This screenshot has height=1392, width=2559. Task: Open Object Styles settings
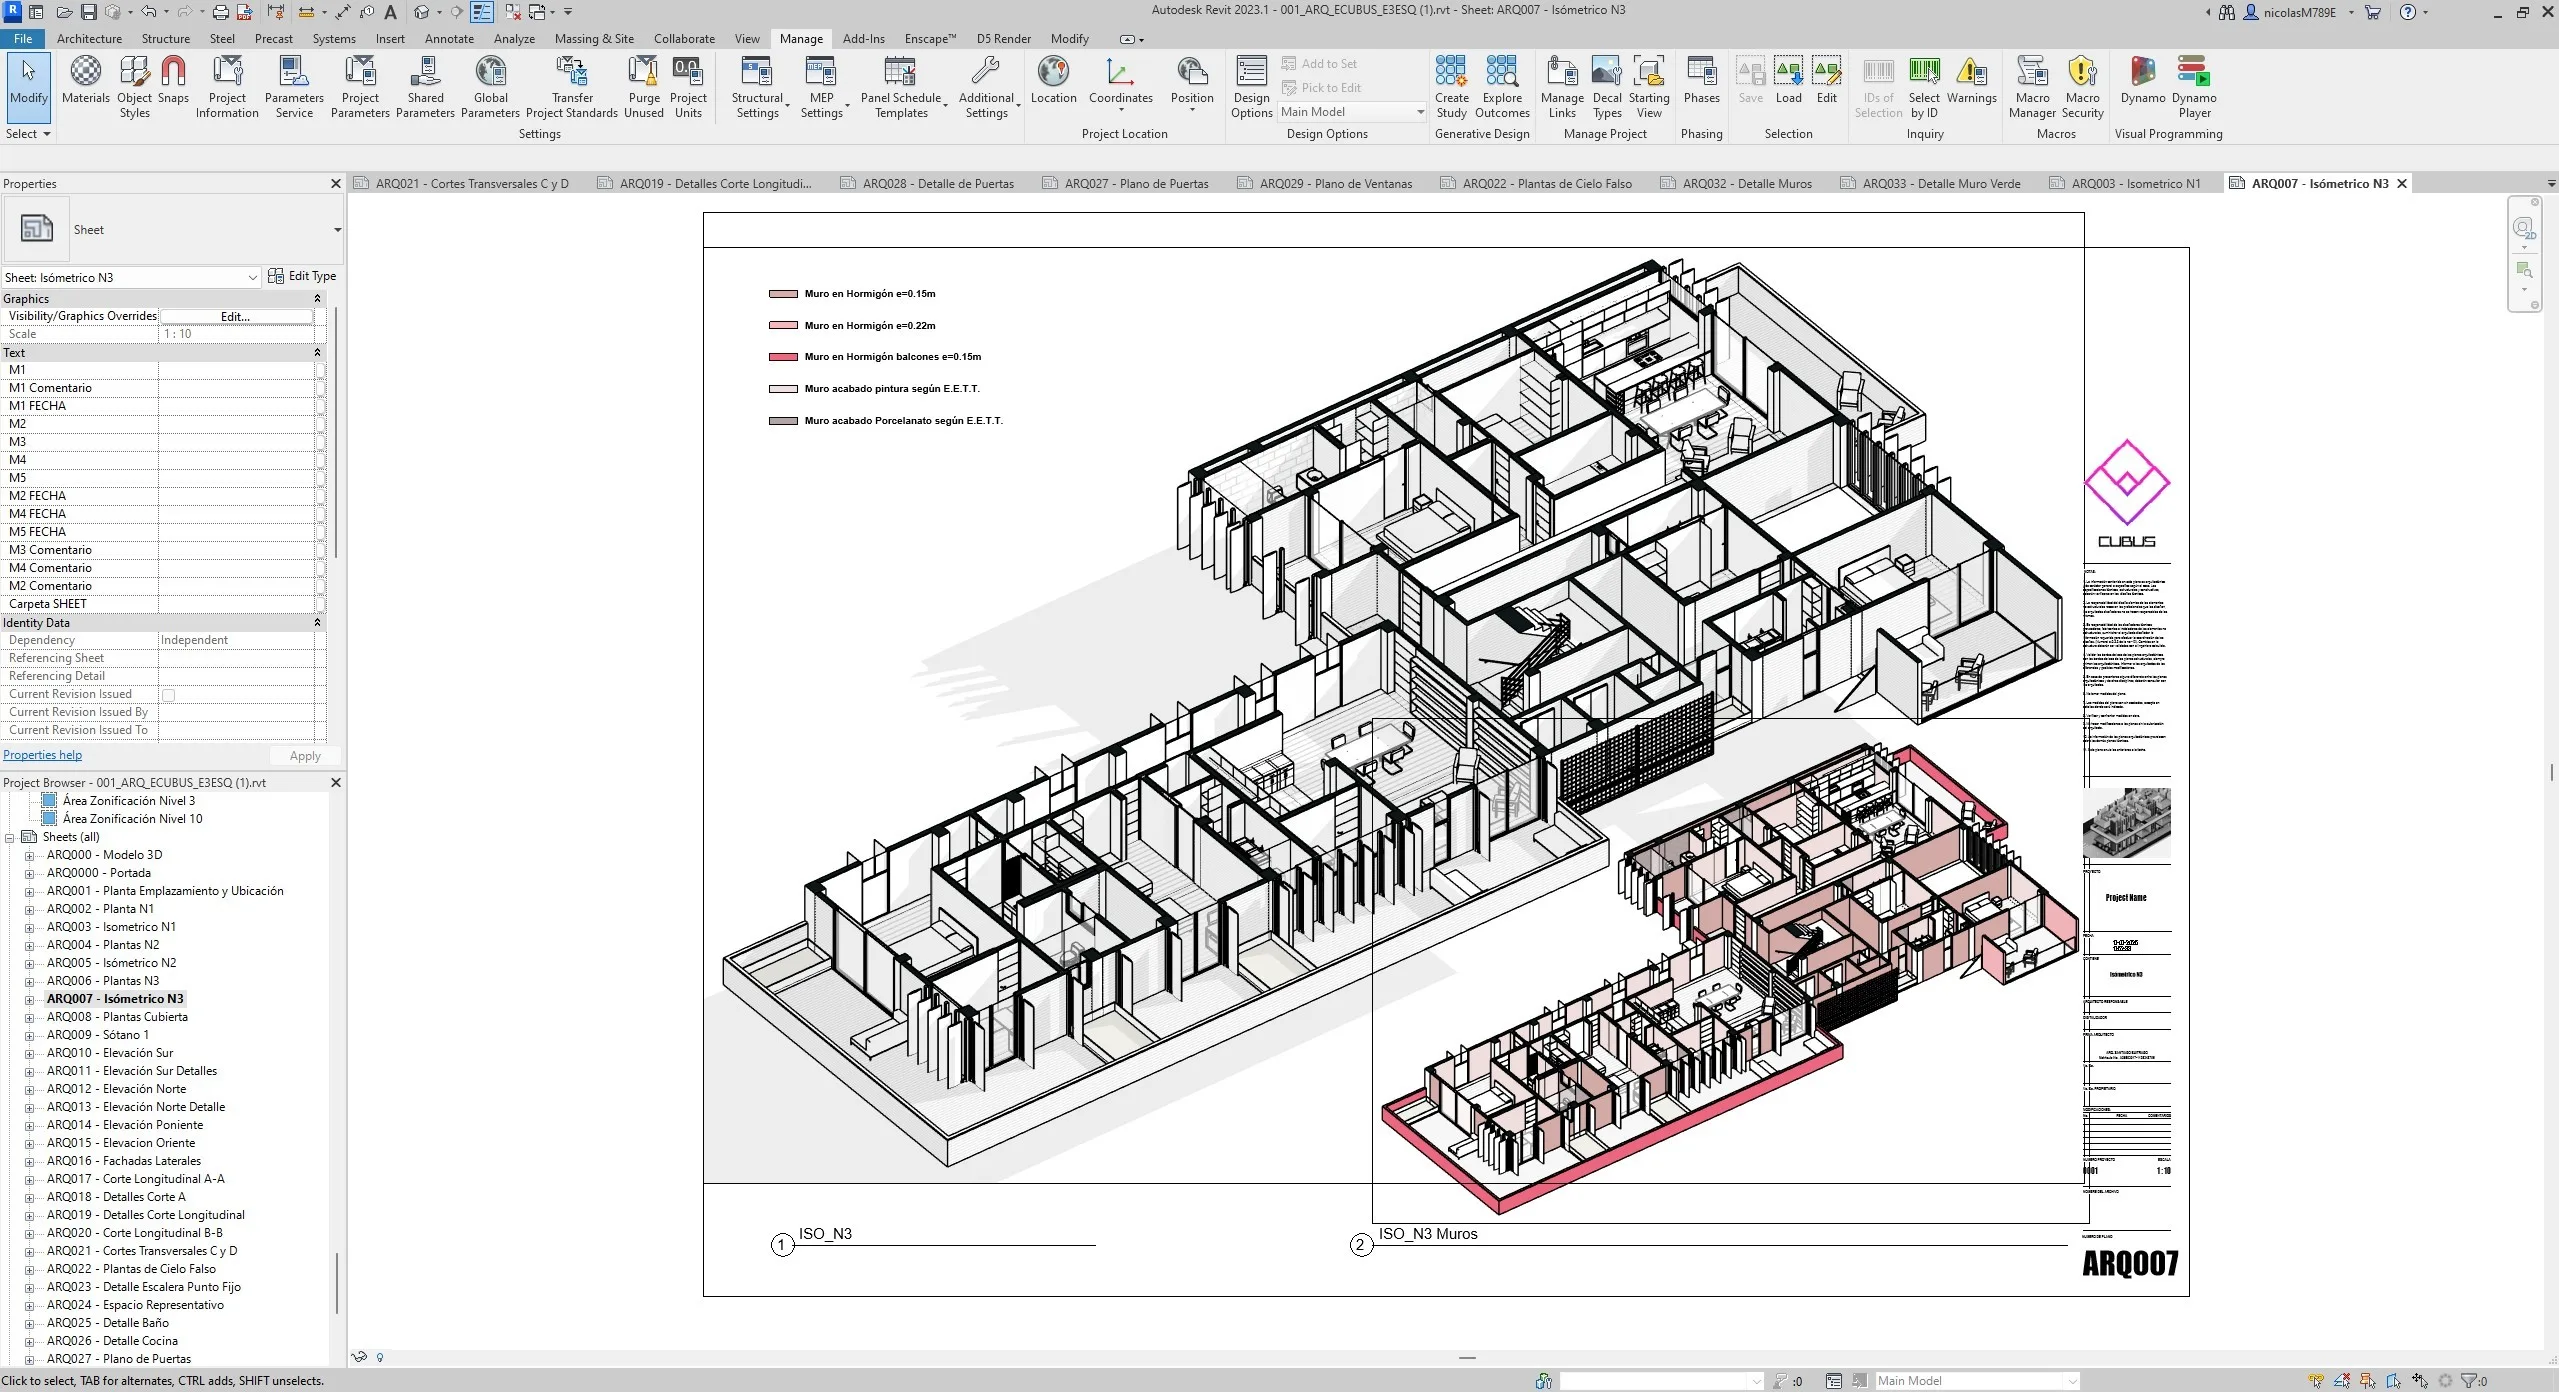134,87
